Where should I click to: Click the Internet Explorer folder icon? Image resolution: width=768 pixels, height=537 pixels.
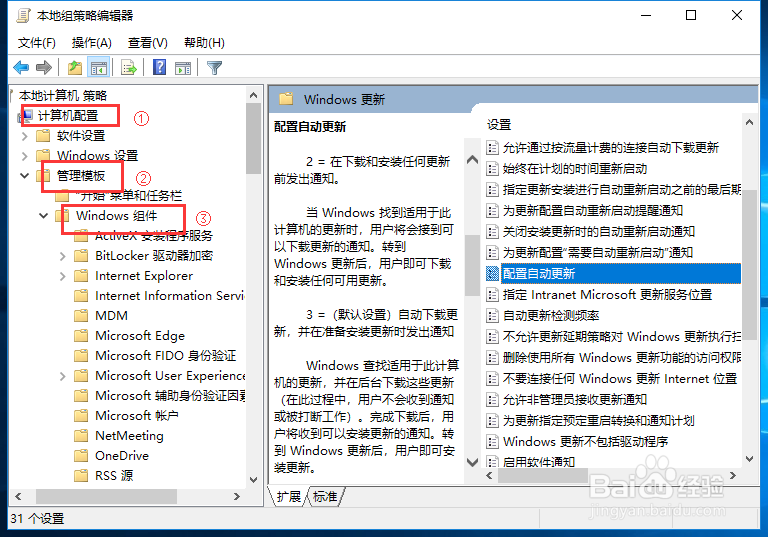click(x=81, y=276)
